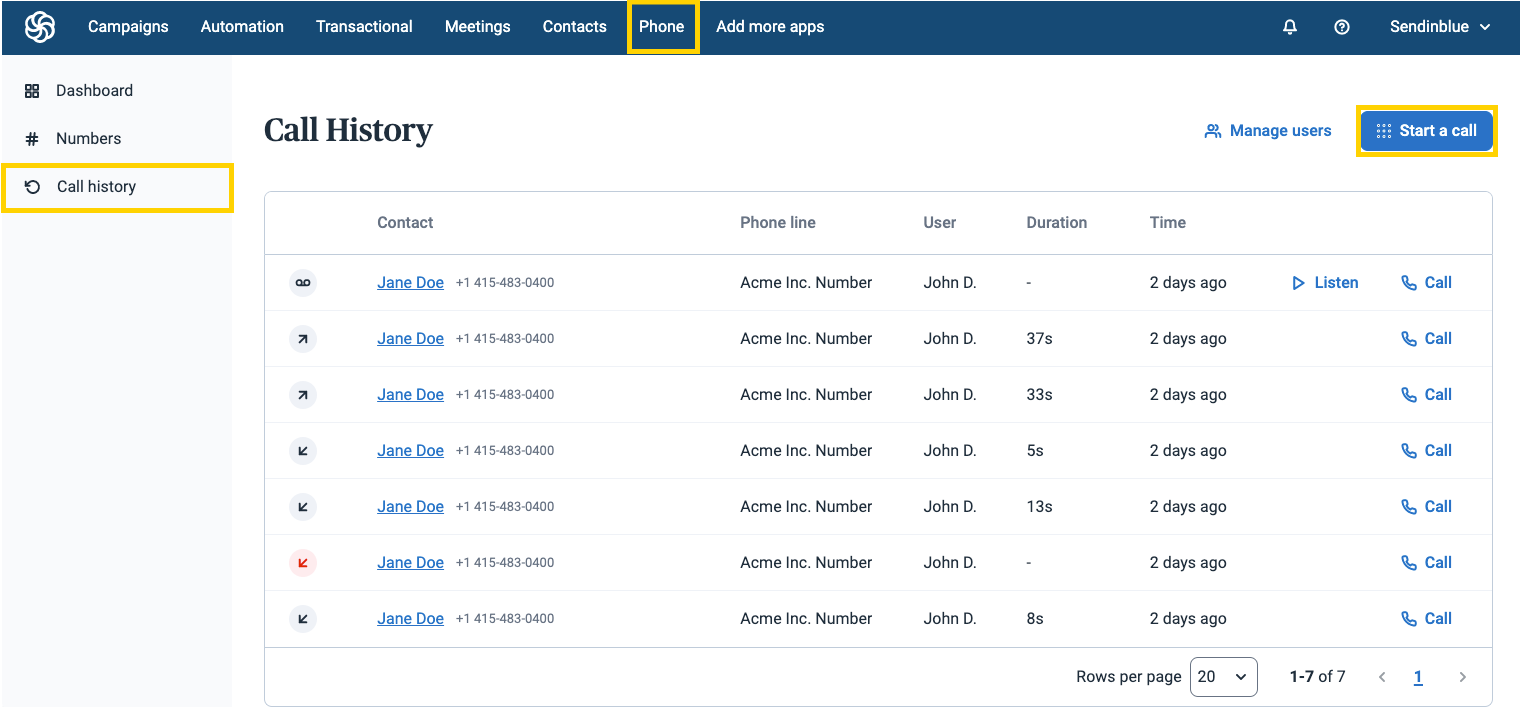Open the Meetings tab
The image size is (1520, 707).
click(478, 27)
